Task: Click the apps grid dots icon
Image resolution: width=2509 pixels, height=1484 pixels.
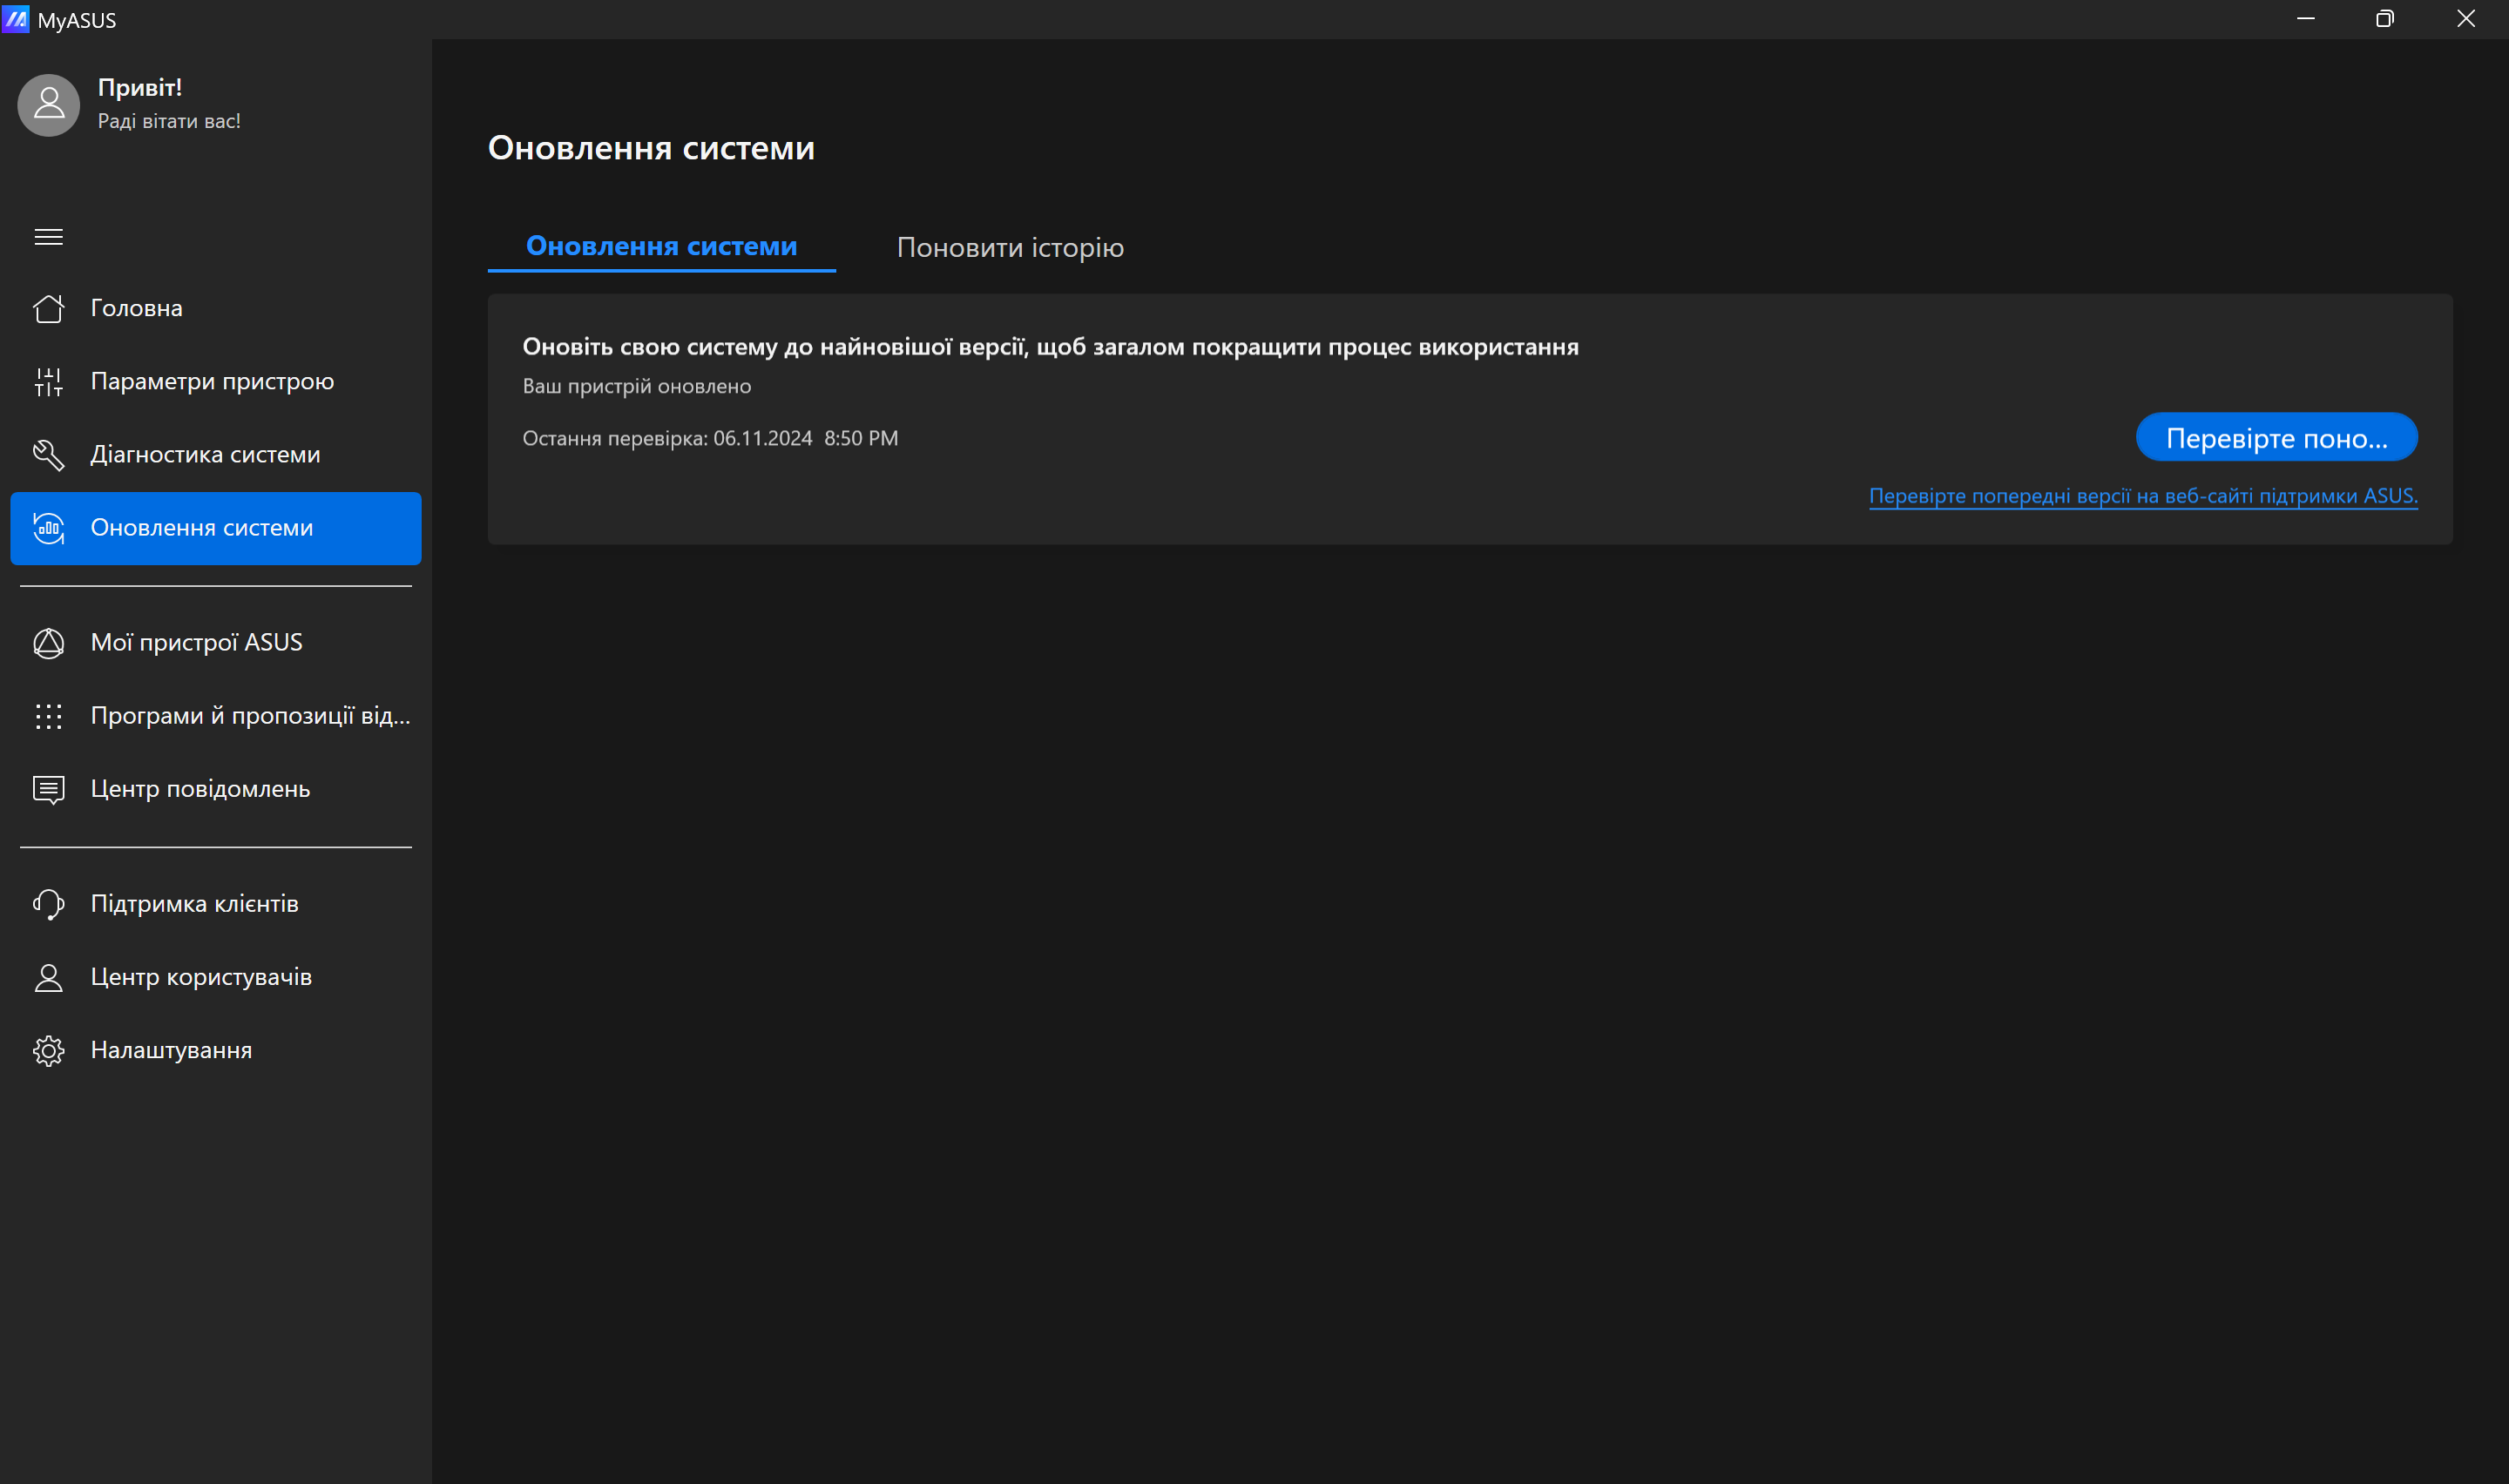Action: (x=48, y=716)
